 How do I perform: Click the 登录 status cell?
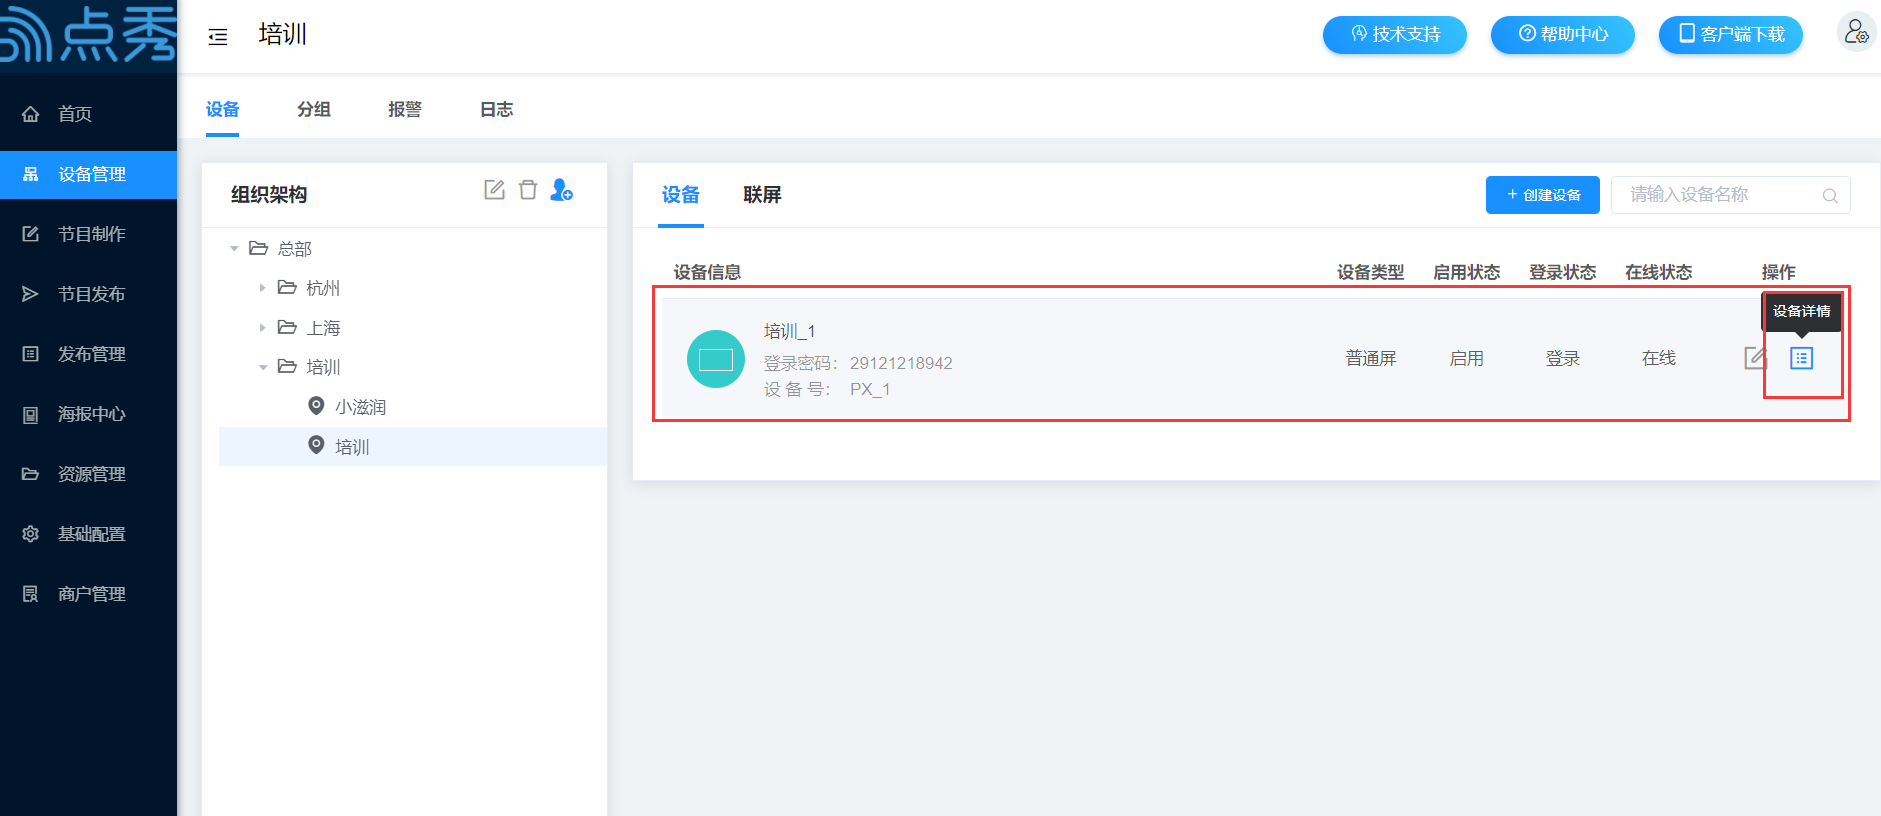point(1563,358)
